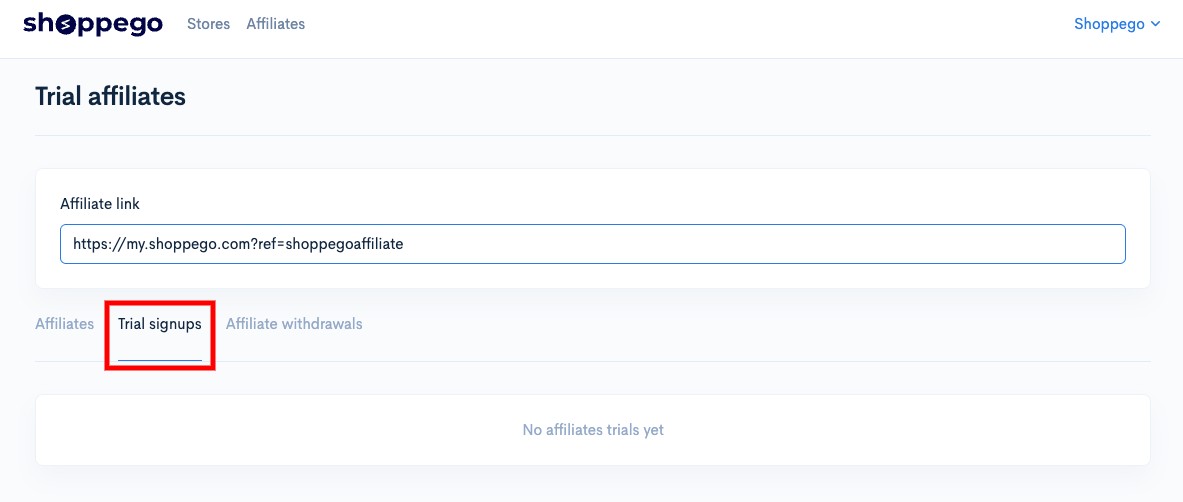Expand the chevron beside the Shoppego account name
Viewport: 1183px width, 502px height.
coord(1155,25)
